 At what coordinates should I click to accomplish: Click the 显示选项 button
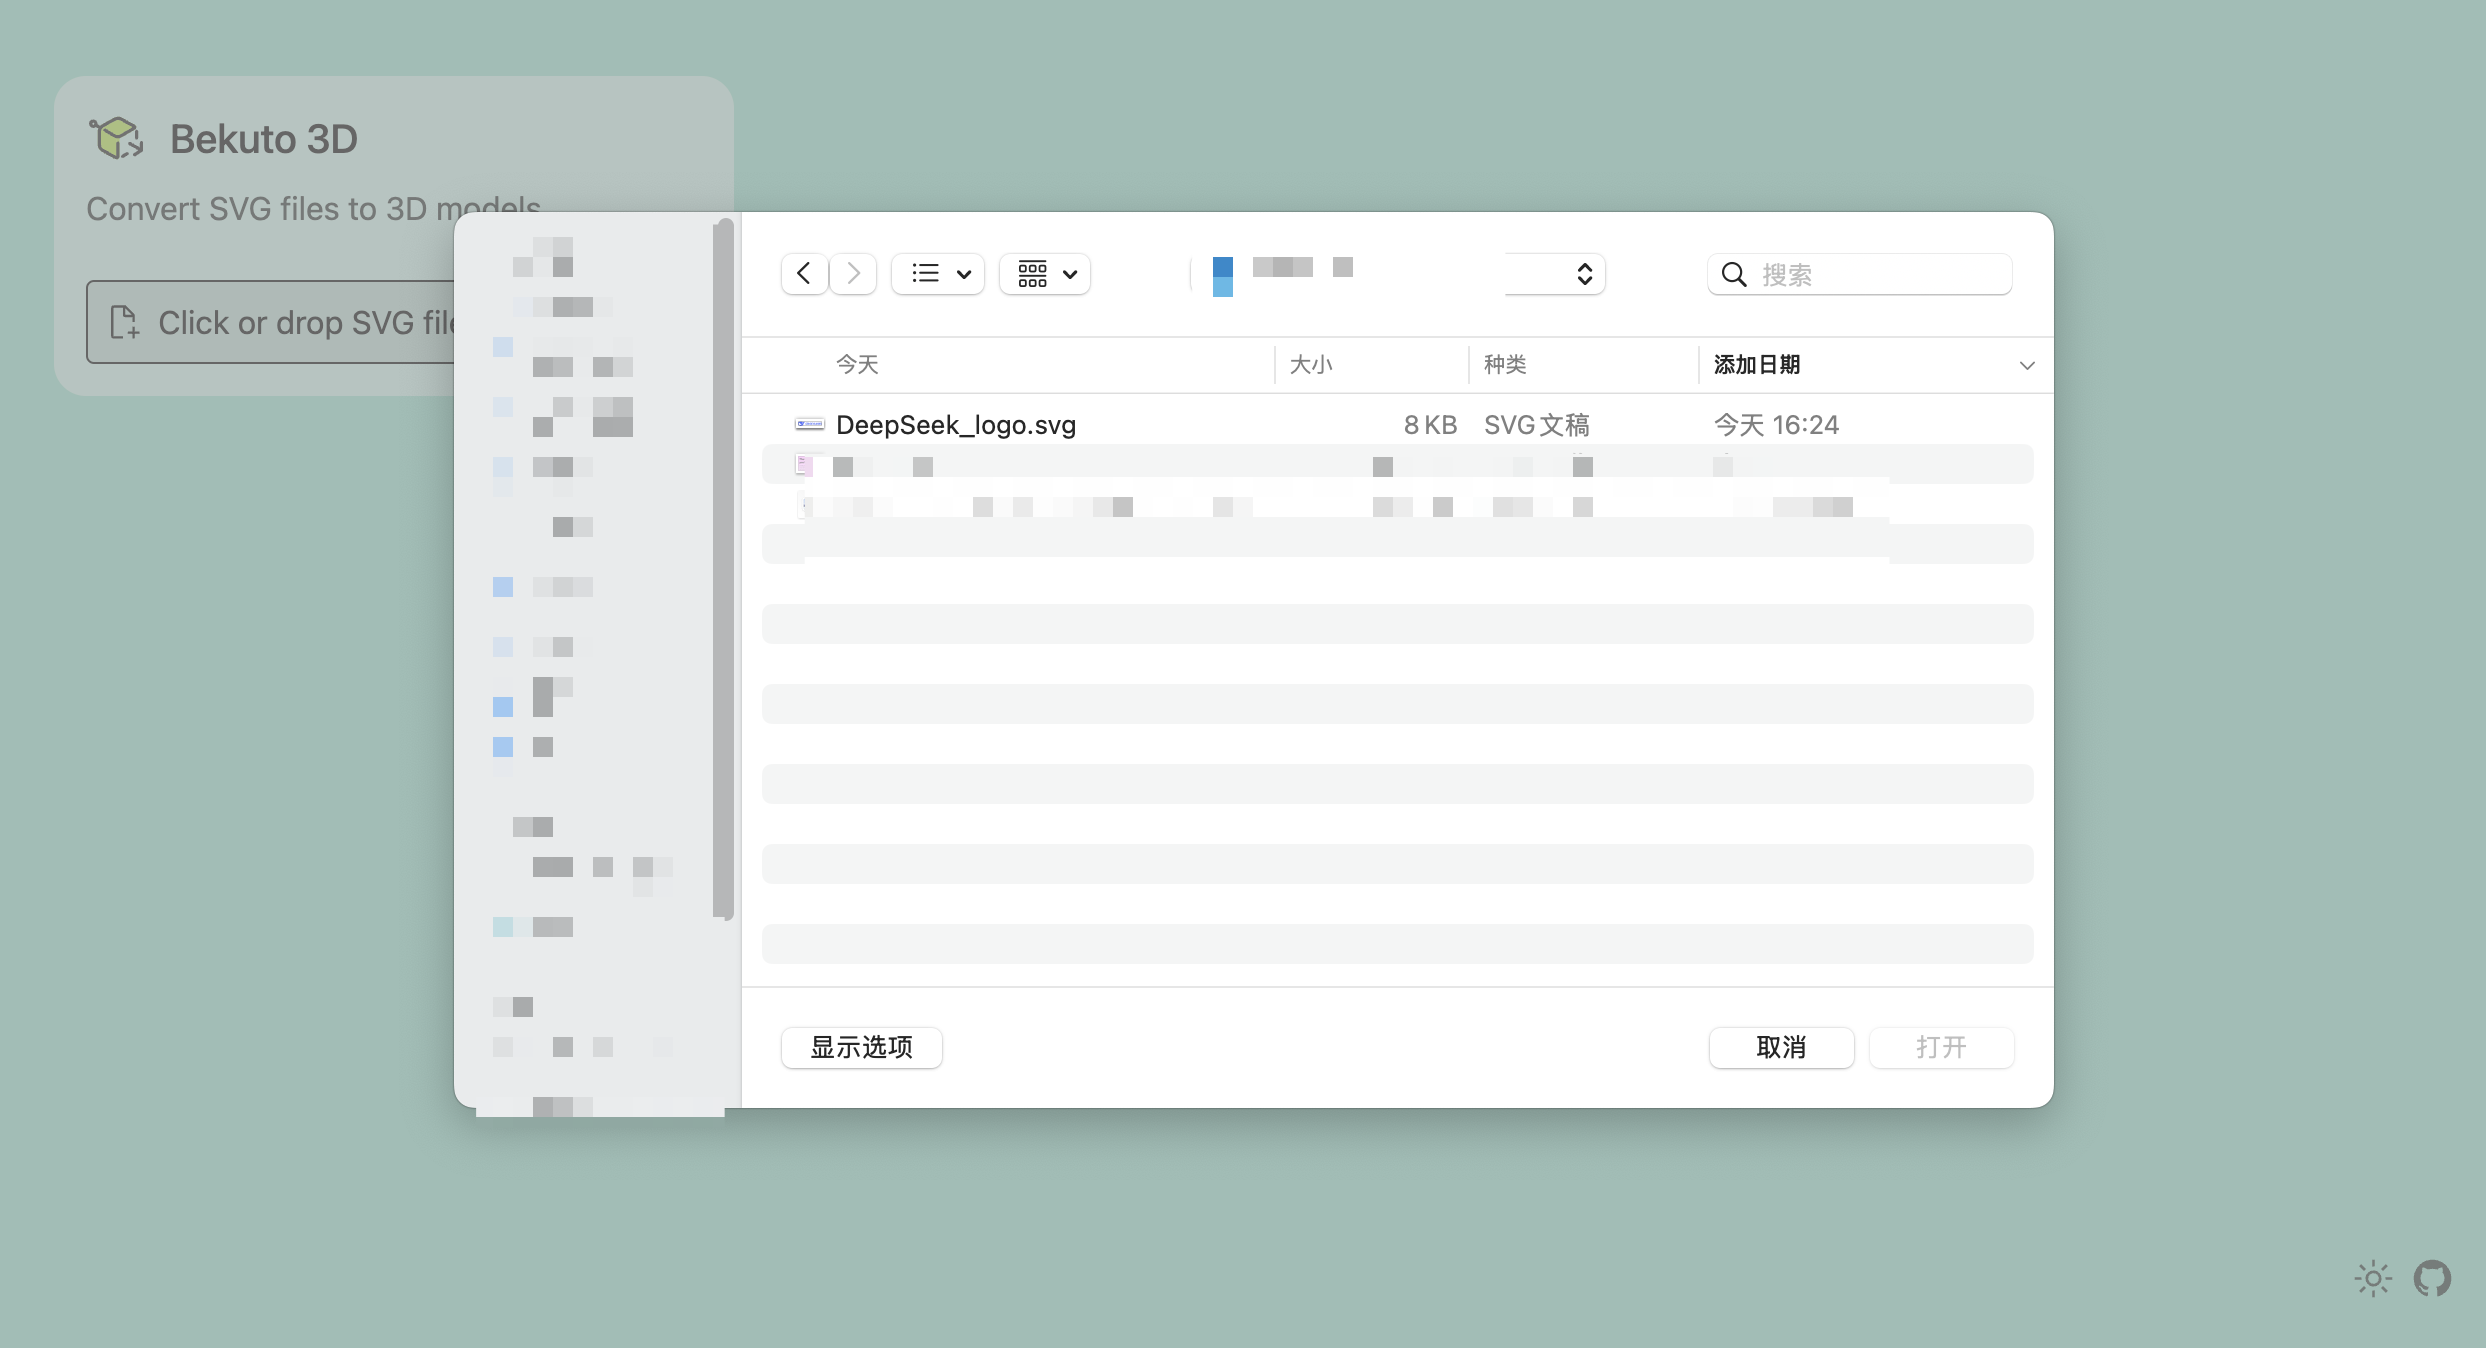(x=862, y=1048)
